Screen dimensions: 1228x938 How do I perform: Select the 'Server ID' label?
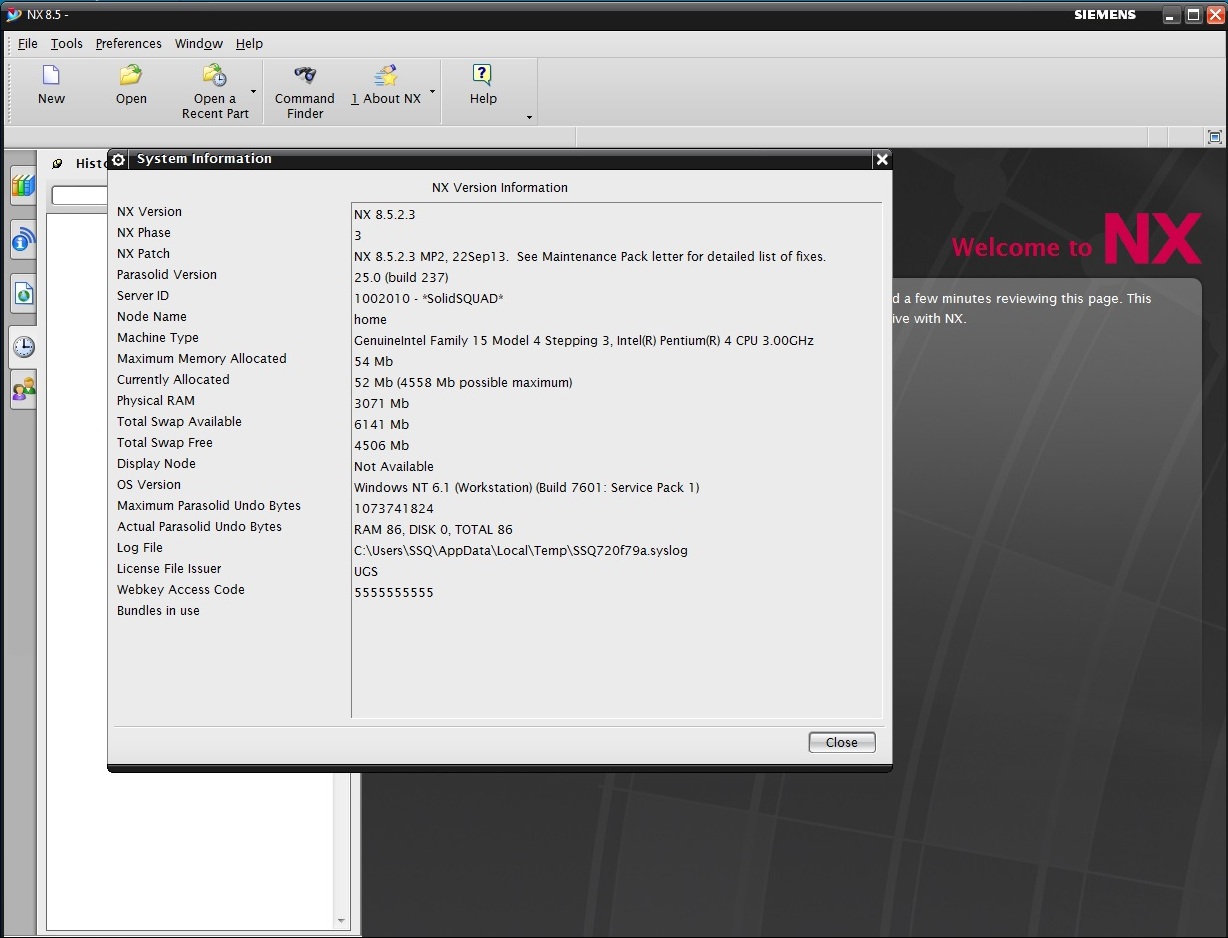143,295
